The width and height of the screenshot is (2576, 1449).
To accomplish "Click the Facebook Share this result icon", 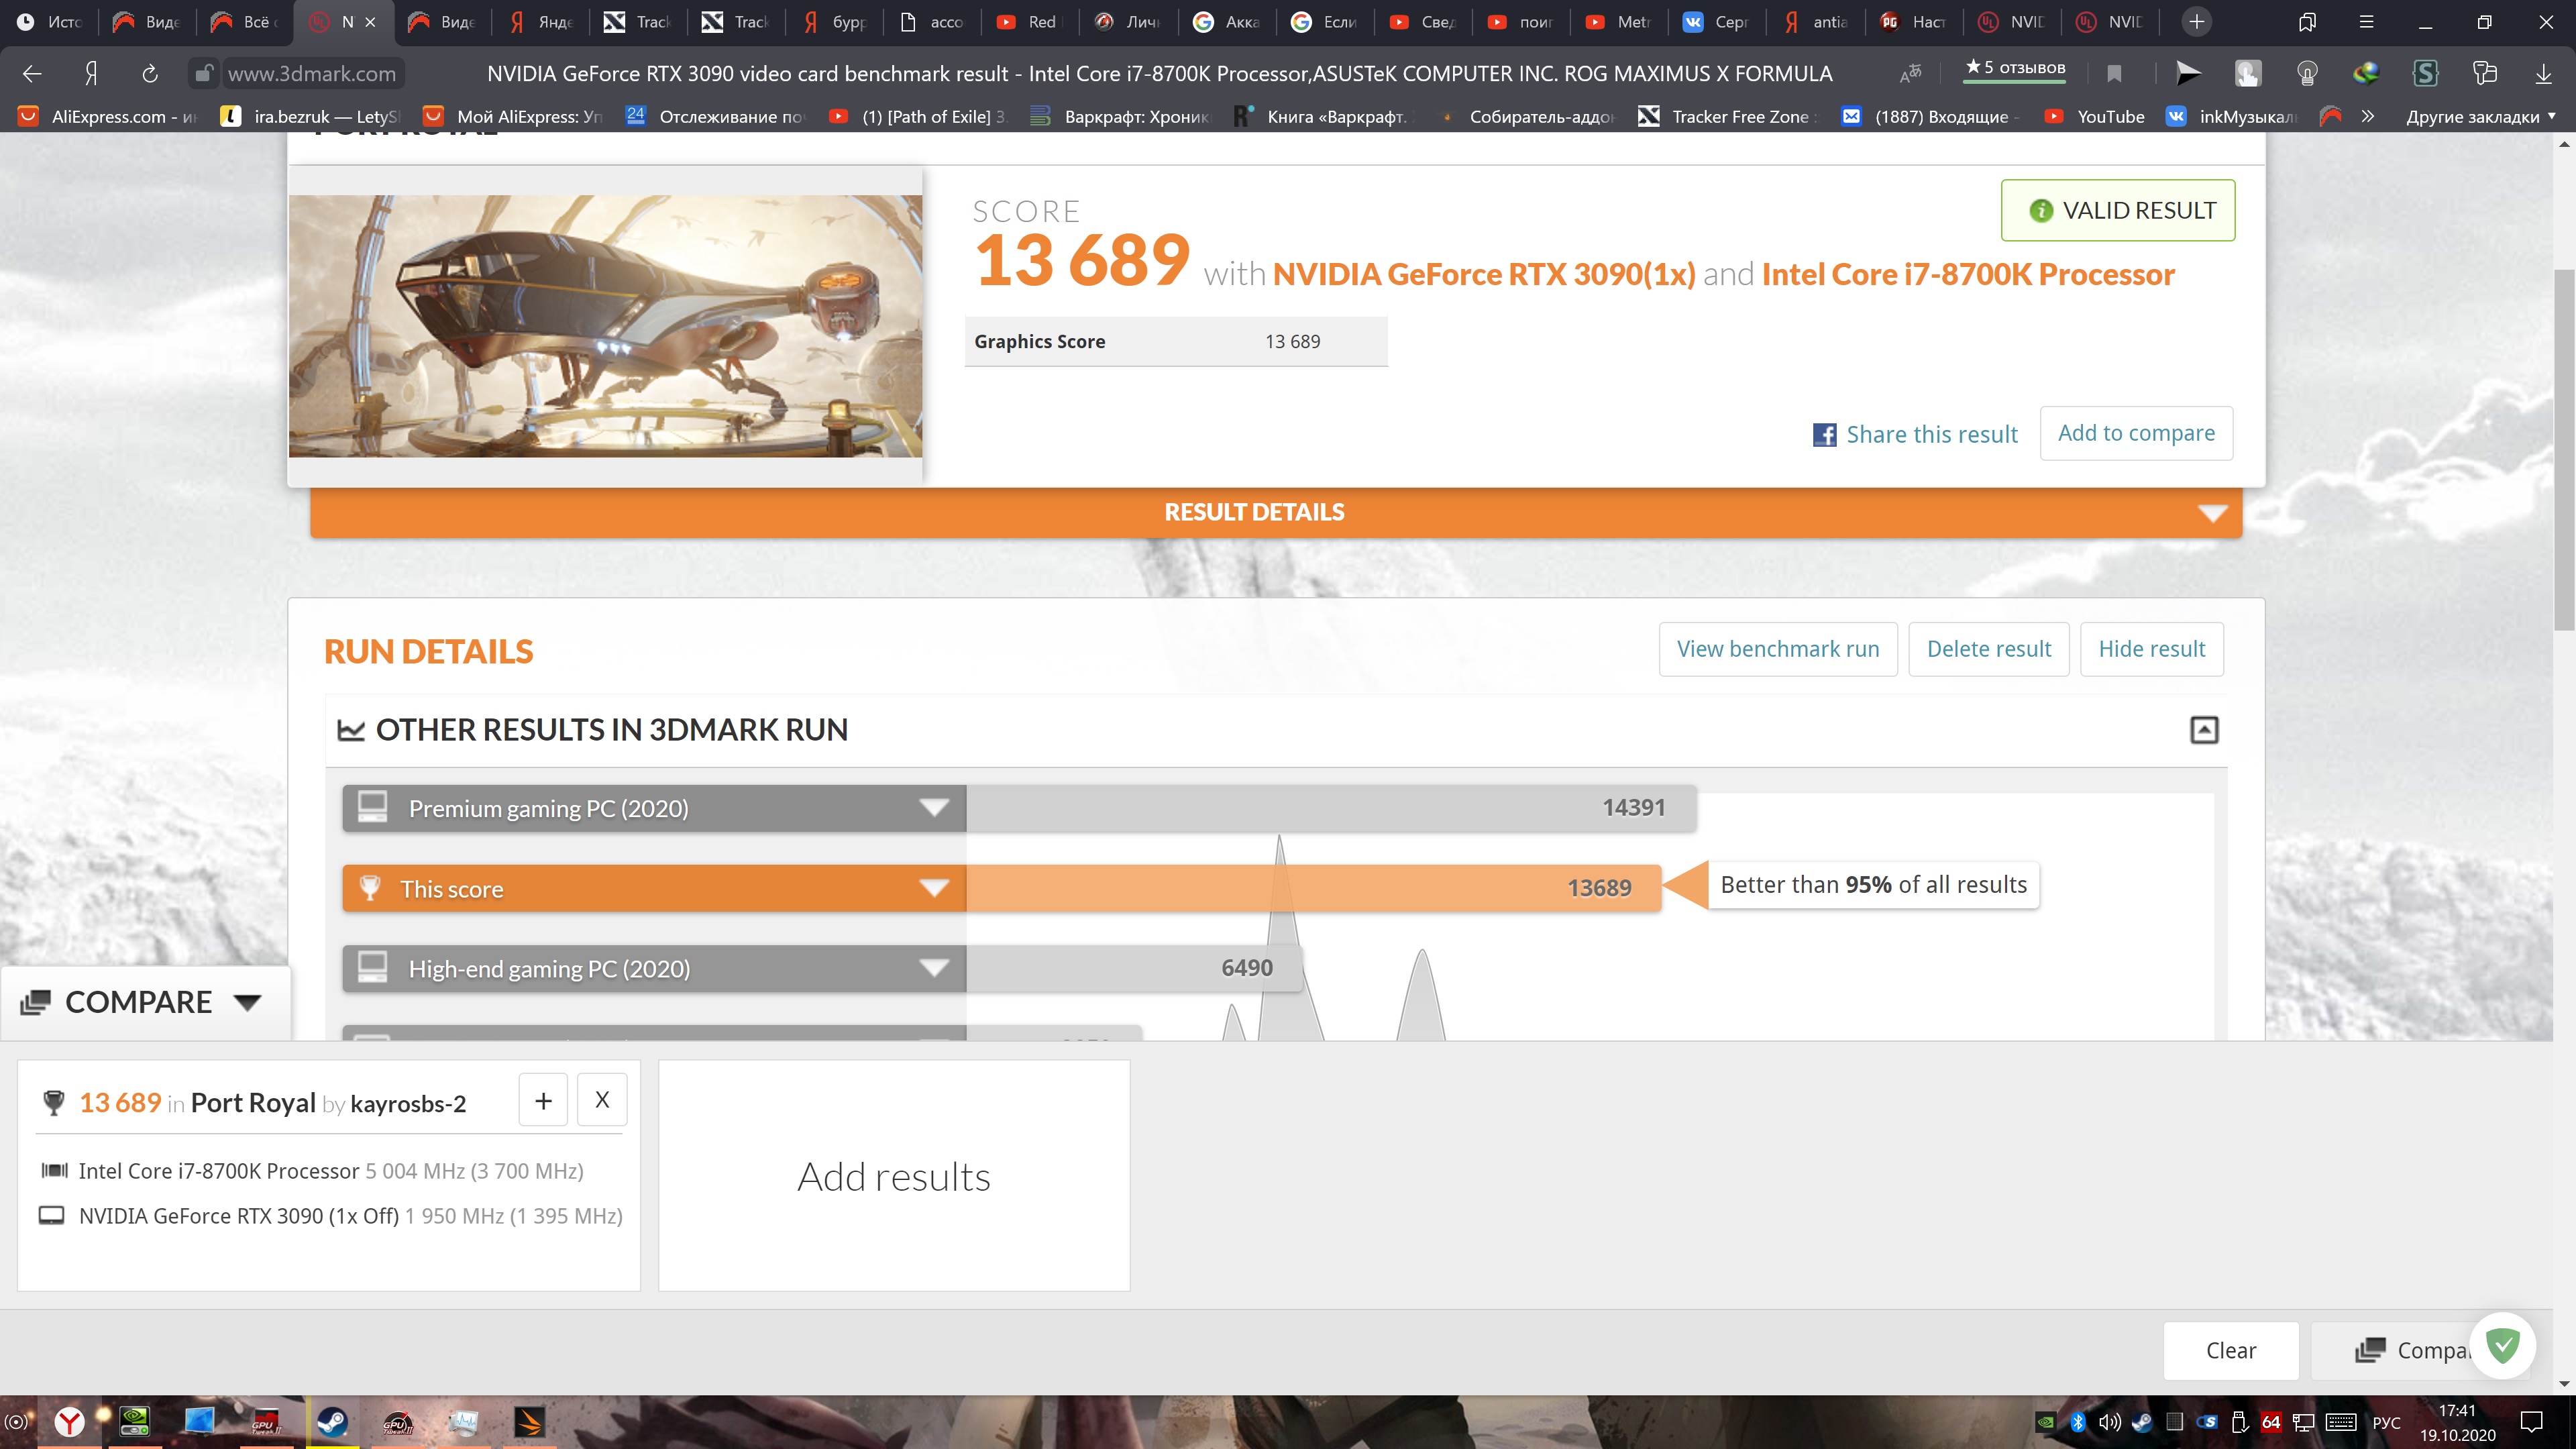I will 1824,435.
